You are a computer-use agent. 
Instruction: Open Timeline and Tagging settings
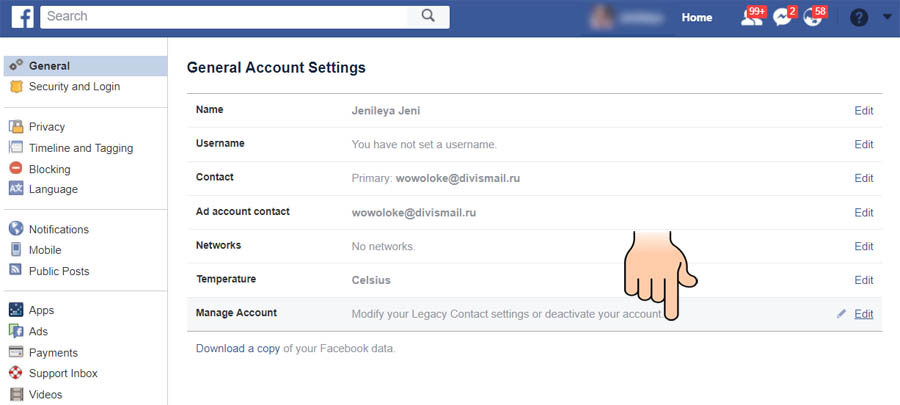81,148
